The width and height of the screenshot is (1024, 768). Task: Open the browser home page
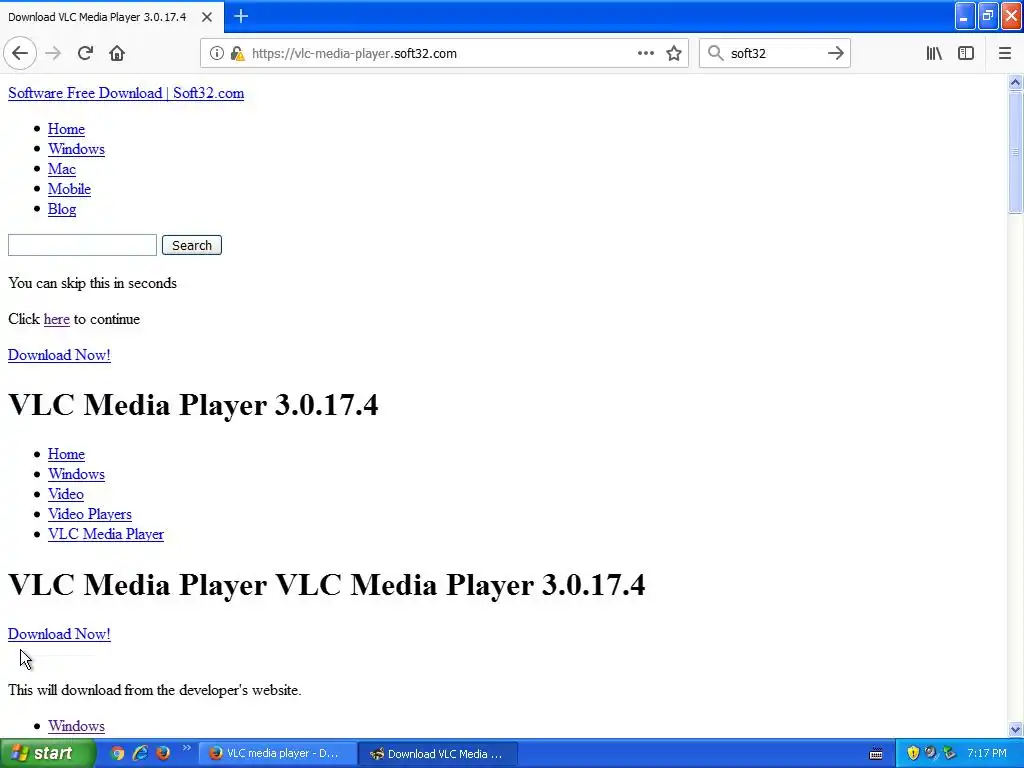tap(117, 53)
